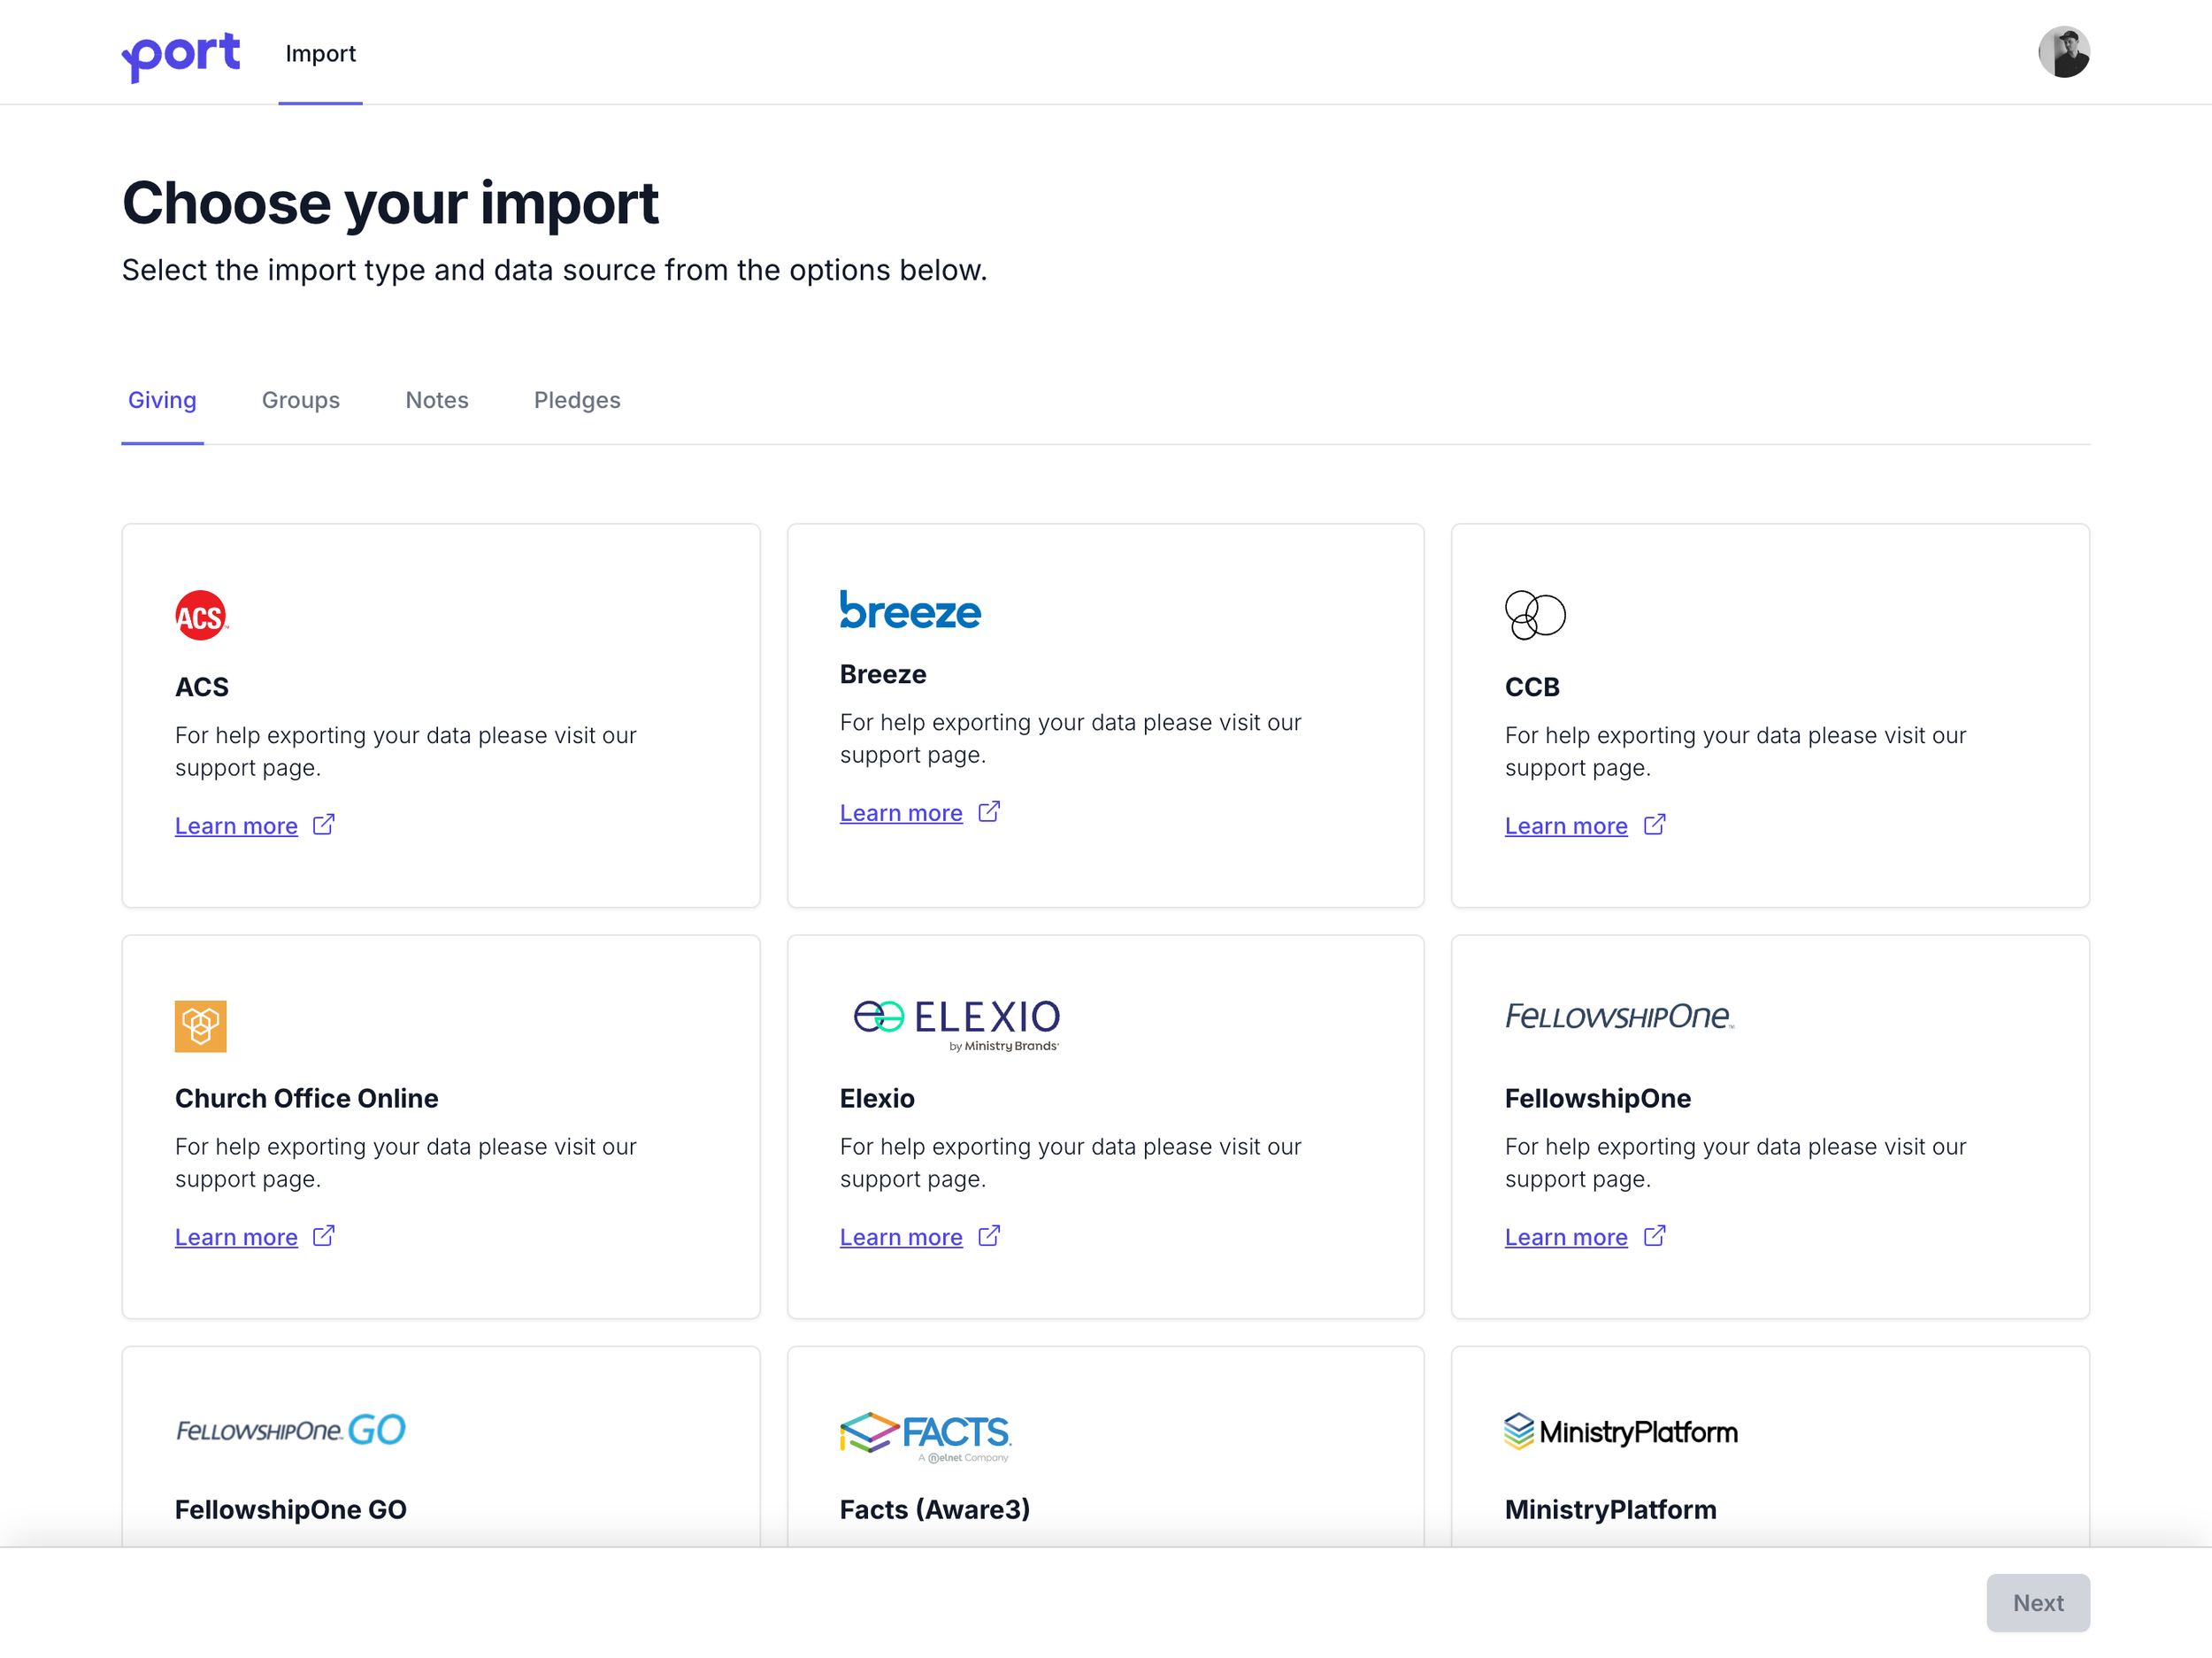Image resolution: width=2212 pixels, height=1658 pixels.
Task: Click the FellowshipOne logo
Action: tap(1620, 1016)
